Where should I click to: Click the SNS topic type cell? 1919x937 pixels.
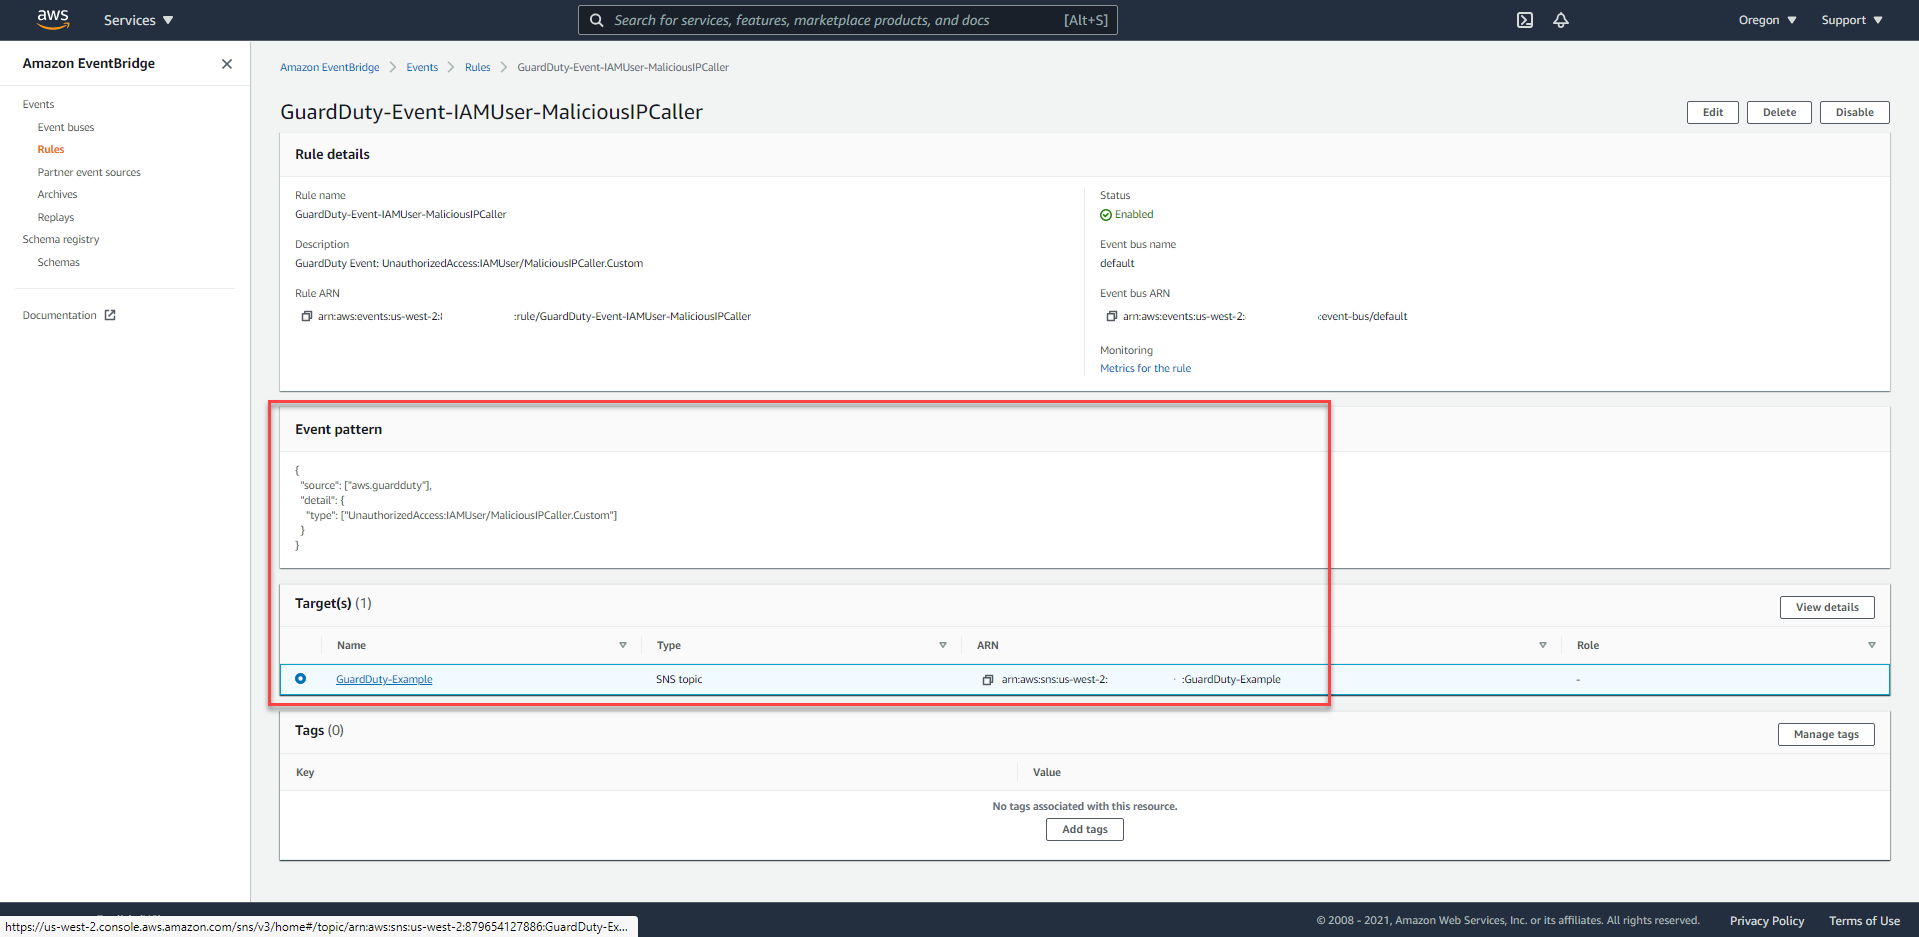679,679
